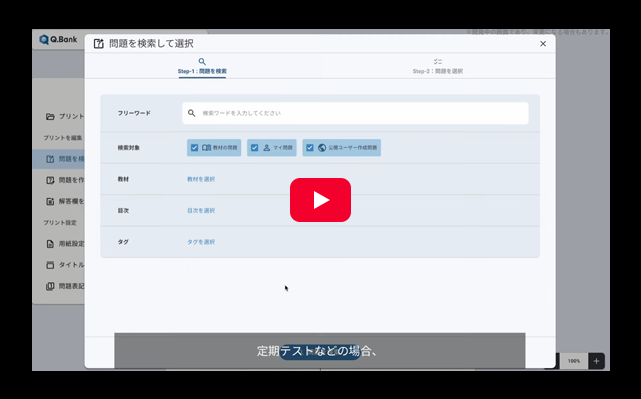641x399 pixels.
Task: Click the Step-2 checklist icon
Action: (x=438, y=62)
